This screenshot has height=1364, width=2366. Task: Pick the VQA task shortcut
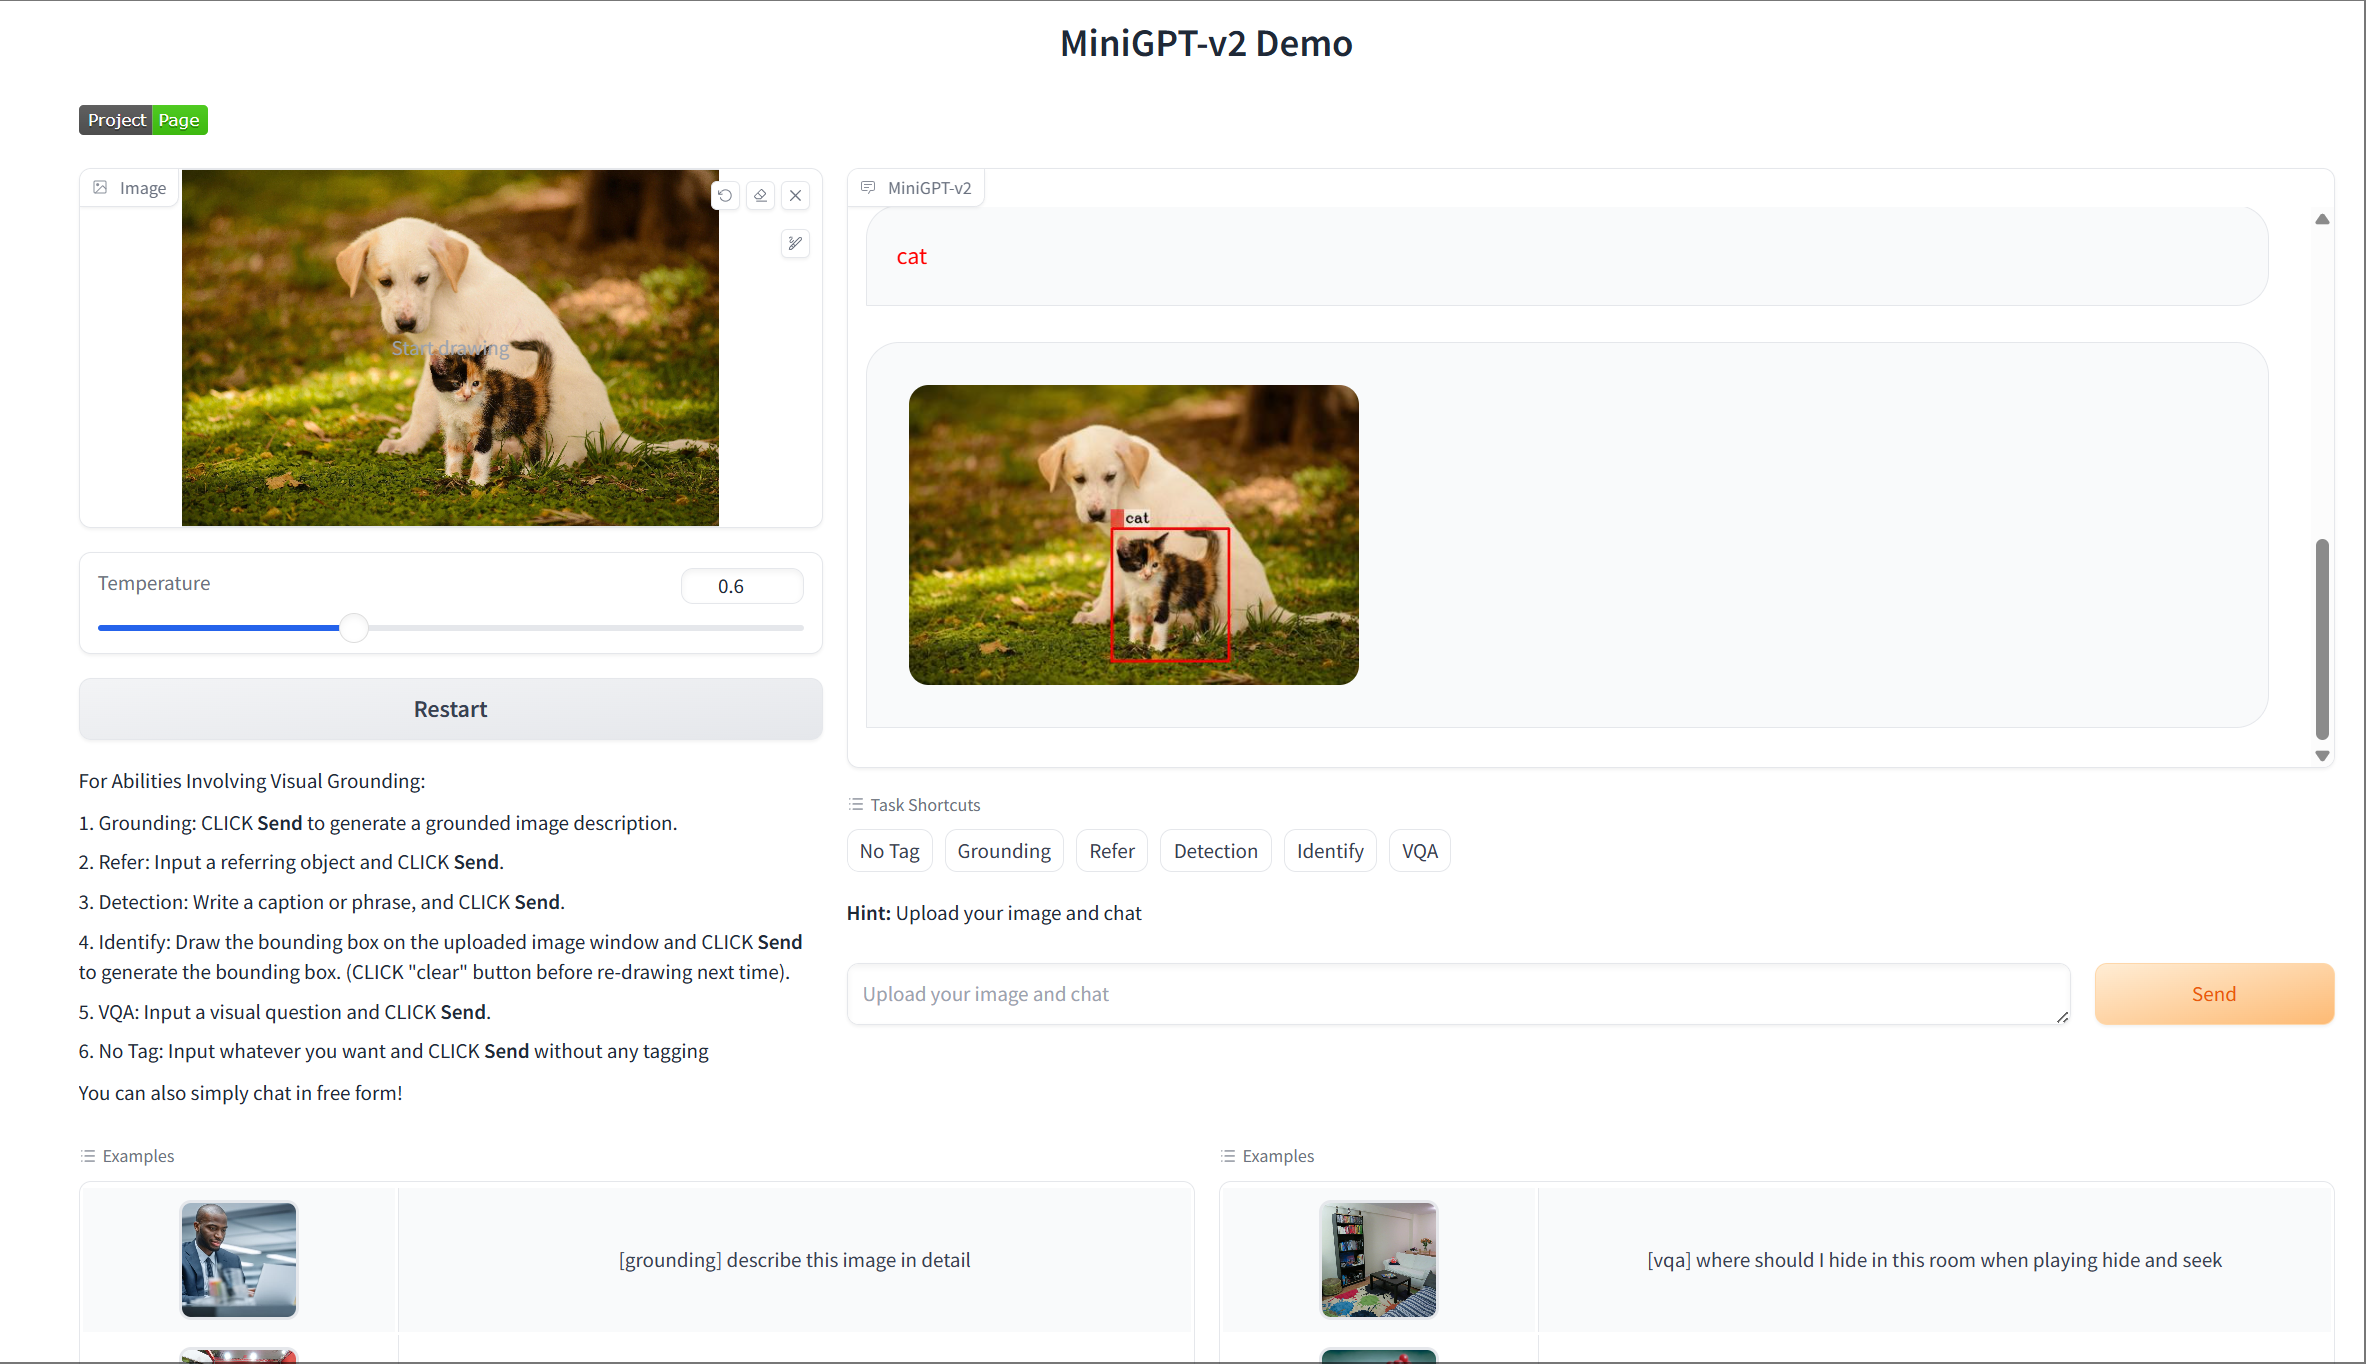(x=1419, y=851)
